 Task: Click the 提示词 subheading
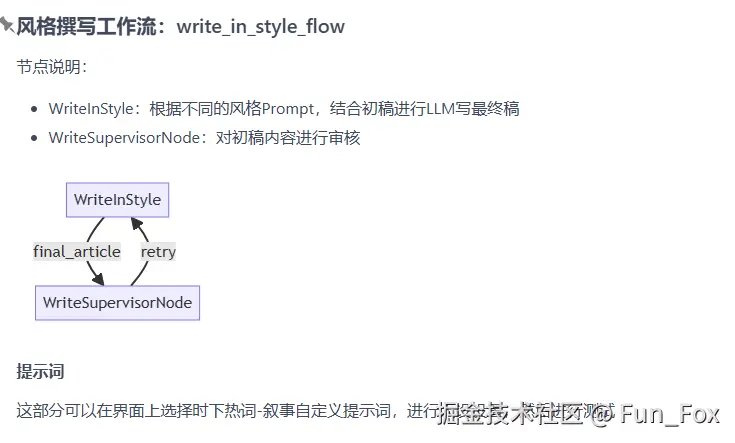tap(40, 371)
